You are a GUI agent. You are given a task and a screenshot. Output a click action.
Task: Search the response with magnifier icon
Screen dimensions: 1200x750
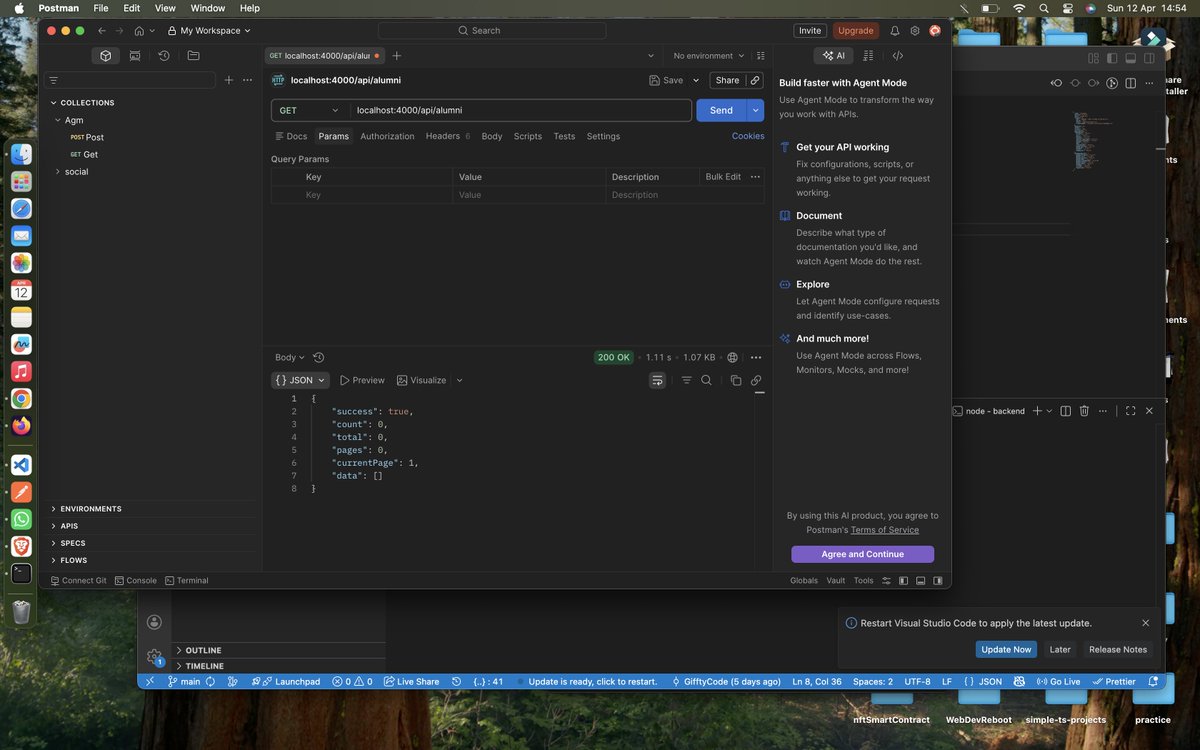point(706,380)
